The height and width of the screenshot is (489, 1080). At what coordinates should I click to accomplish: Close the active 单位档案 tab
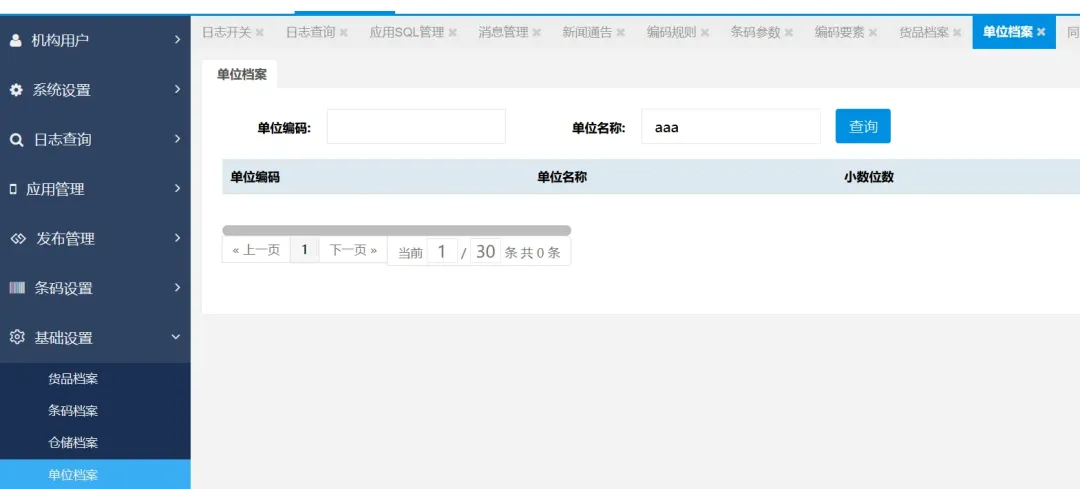point(1041,32)
